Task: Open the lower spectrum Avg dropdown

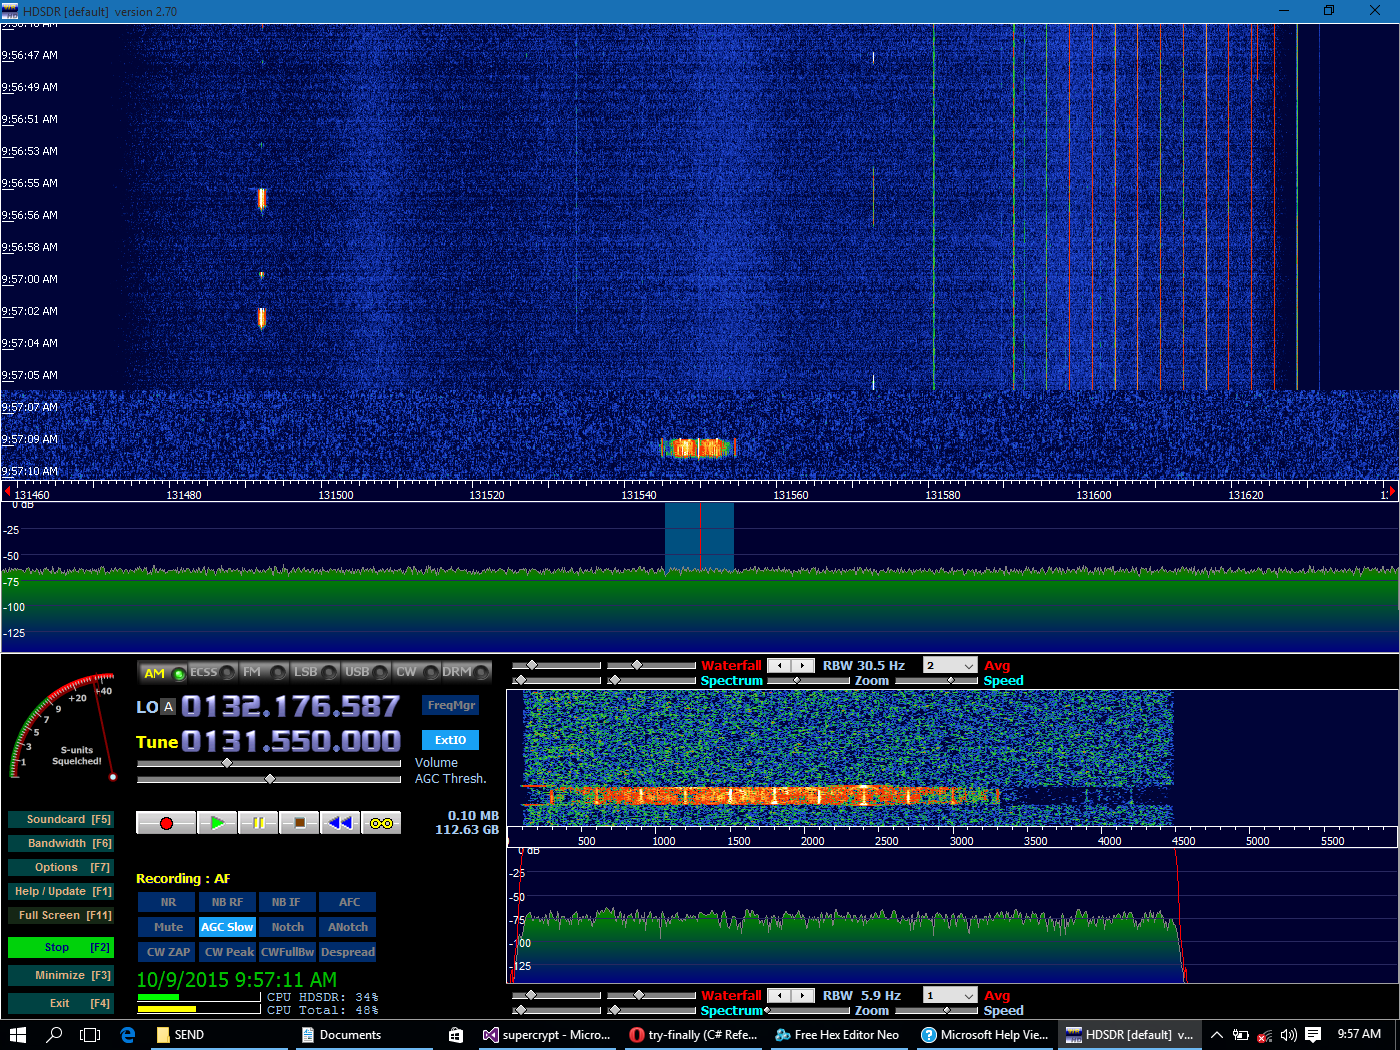Action: (948, 995)
